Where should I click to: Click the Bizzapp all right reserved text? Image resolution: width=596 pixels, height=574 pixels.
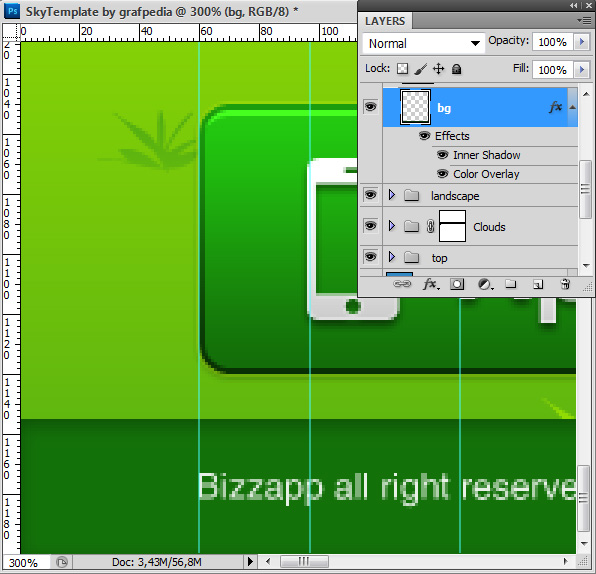click(x=387, y=488)
